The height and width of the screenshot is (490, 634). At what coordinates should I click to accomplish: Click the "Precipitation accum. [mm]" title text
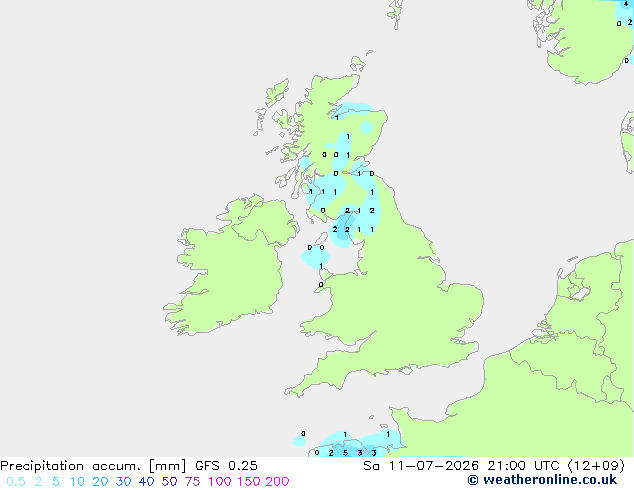coord(93,466)
